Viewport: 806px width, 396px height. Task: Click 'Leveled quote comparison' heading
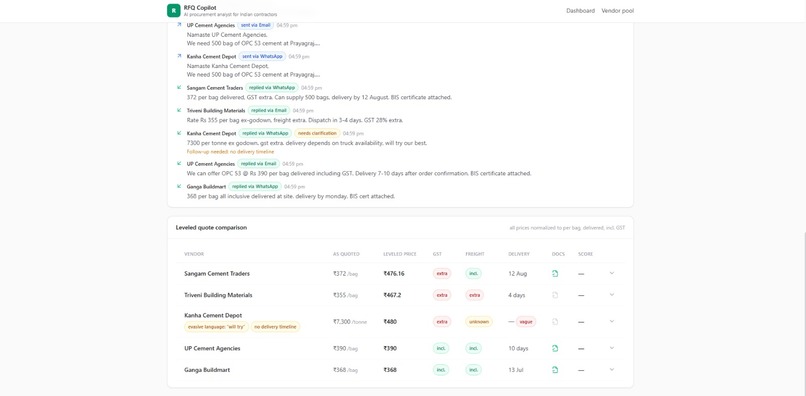211,227
